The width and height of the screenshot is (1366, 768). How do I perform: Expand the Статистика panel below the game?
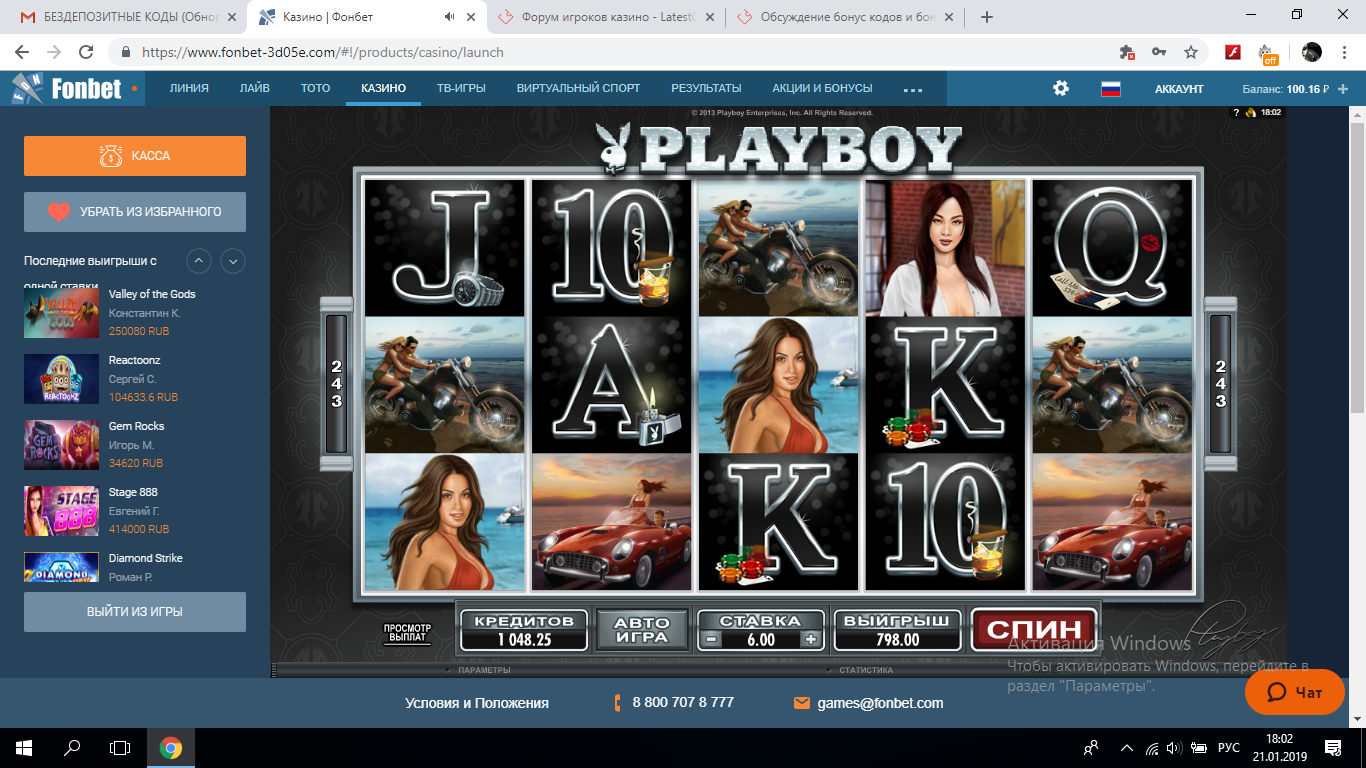[865, 670]
